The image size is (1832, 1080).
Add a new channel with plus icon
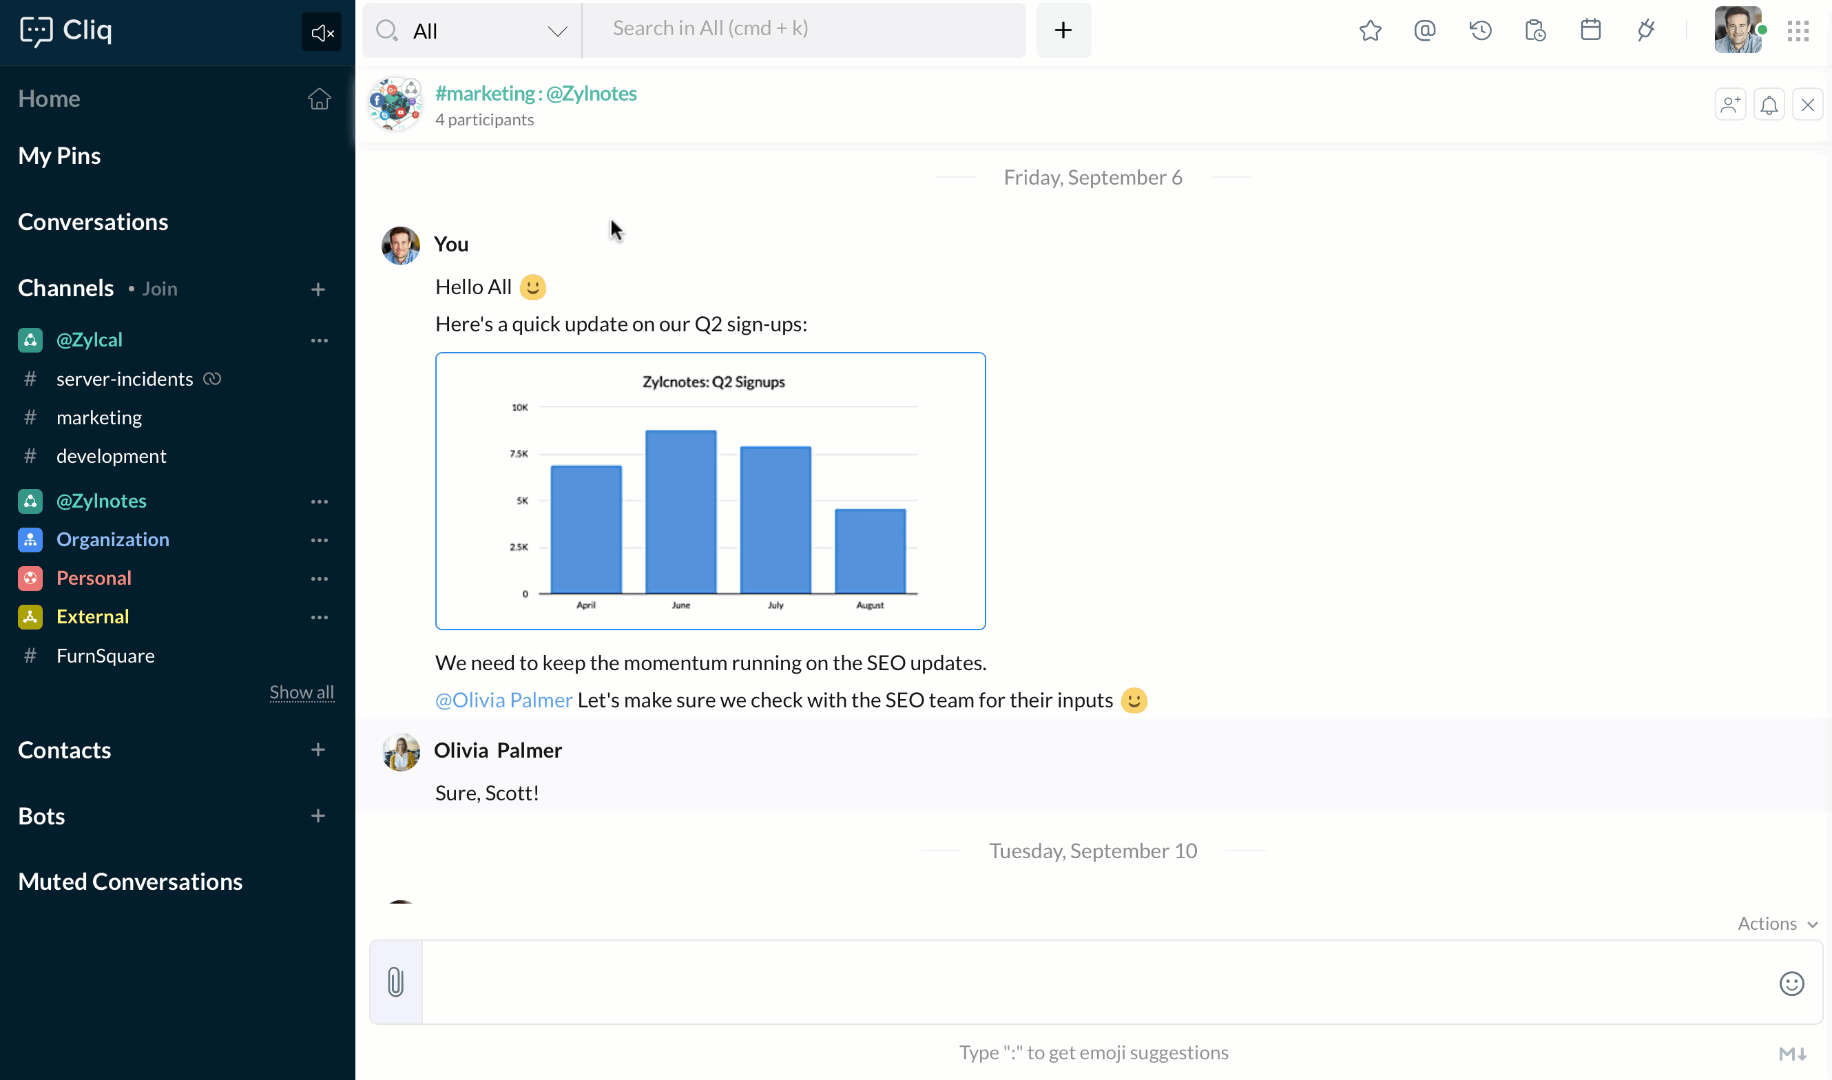point(318,289)
